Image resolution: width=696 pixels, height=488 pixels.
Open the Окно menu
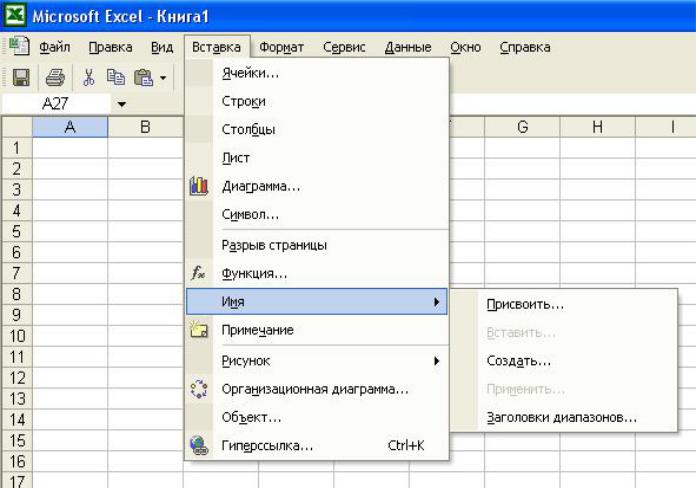(x=466, y=47)
